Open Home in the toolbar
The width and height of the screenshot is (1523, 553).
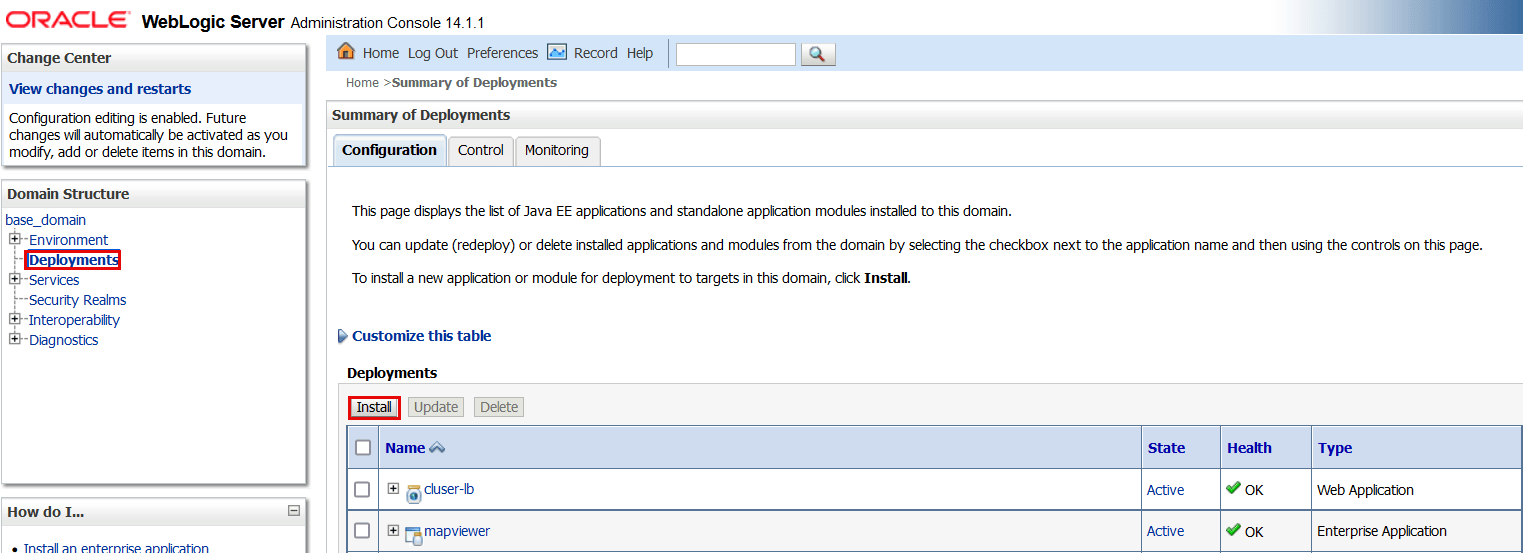tap(381, 53)
